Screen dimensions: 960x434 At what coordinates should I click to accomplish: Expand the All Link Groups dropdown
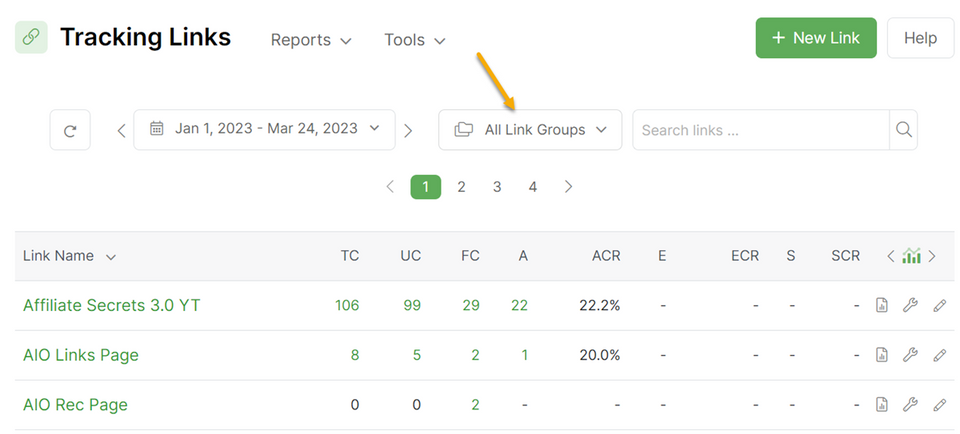coord(530,130)
